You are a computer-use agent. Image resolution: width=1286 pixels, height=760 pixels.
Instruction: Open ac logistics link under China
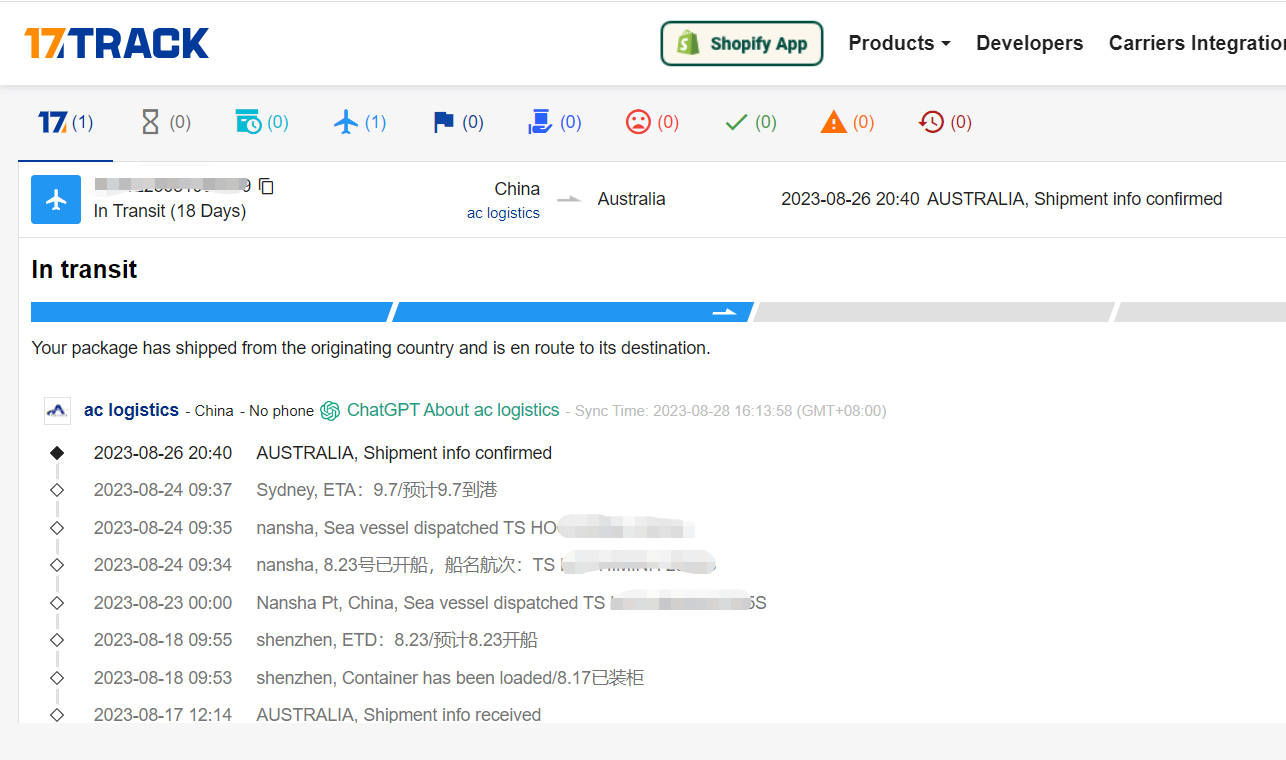[503, 213]
